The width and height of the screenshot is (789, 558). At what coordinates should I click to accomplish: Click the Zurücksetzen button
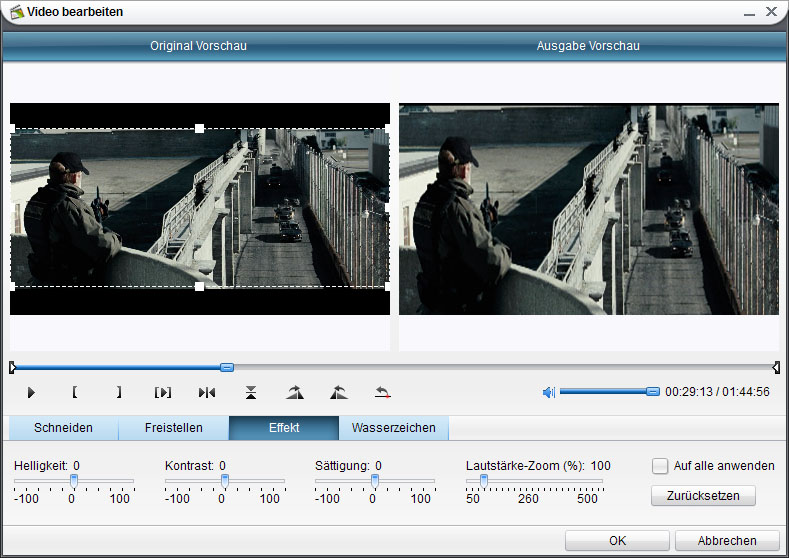click(703, 495)
